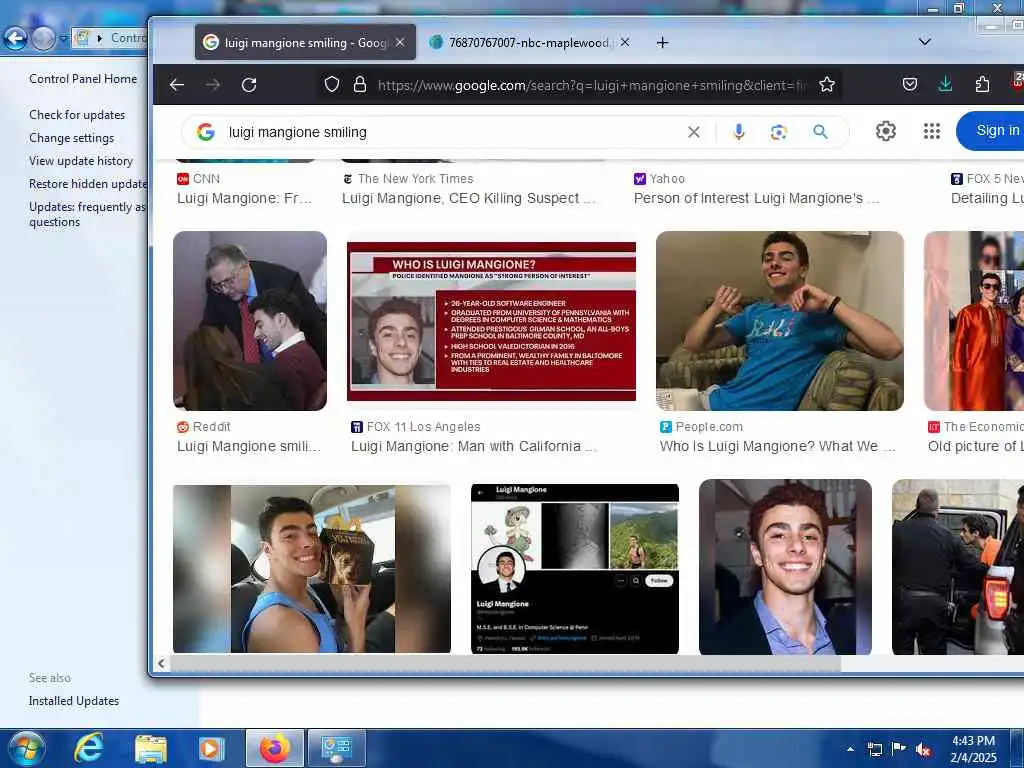1024x768 pixels.
Task: Click Control Panel taskbar icon
Action: (336, 748)
